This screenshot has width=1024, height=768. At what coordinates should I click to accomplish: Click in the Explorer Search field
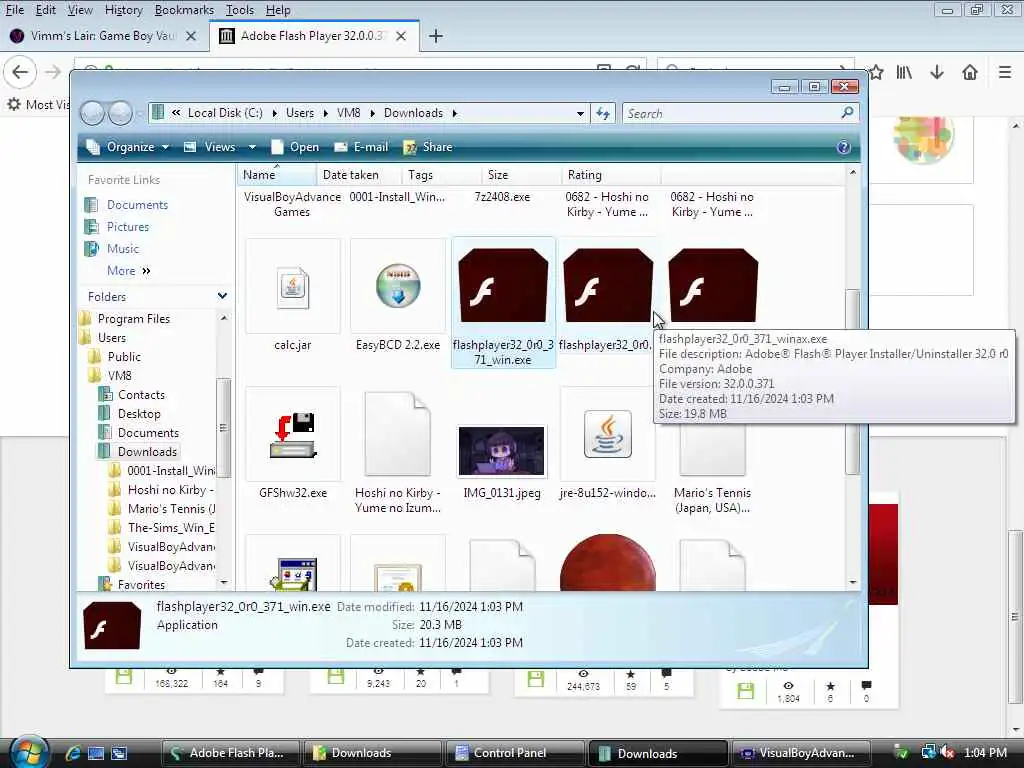(x=731, y=114)
